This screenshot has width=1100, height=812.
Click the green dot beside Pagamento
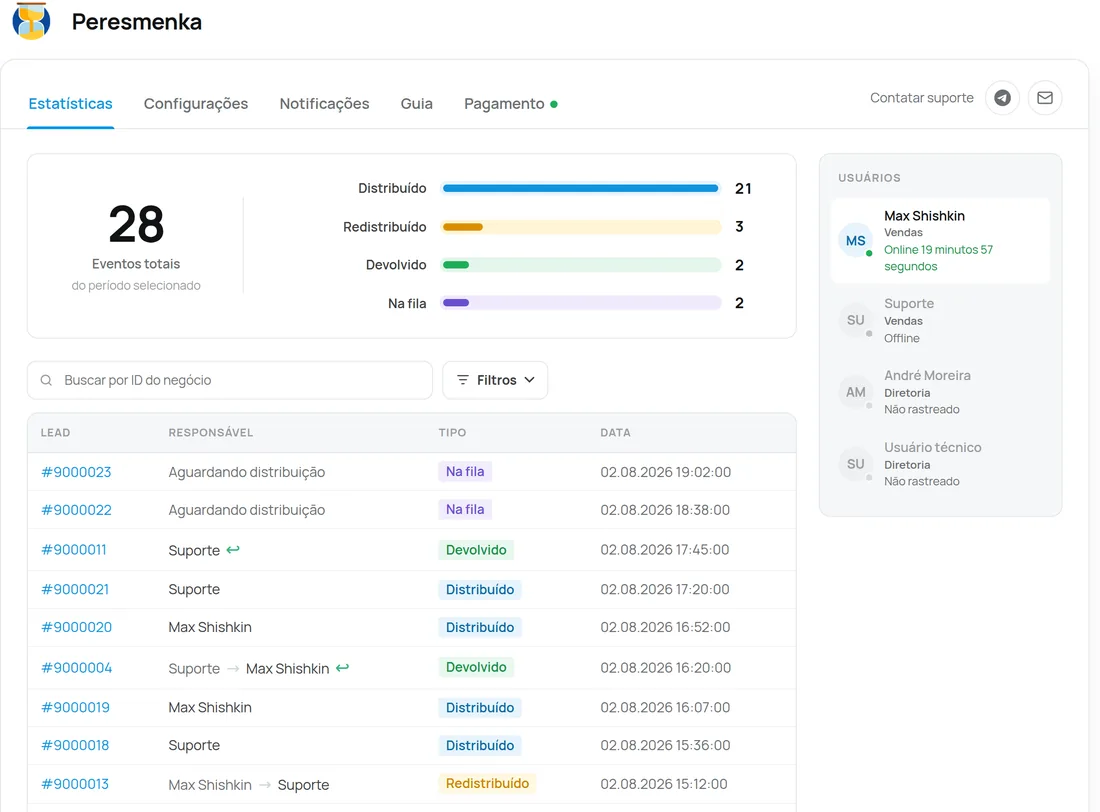pos(554,104)
